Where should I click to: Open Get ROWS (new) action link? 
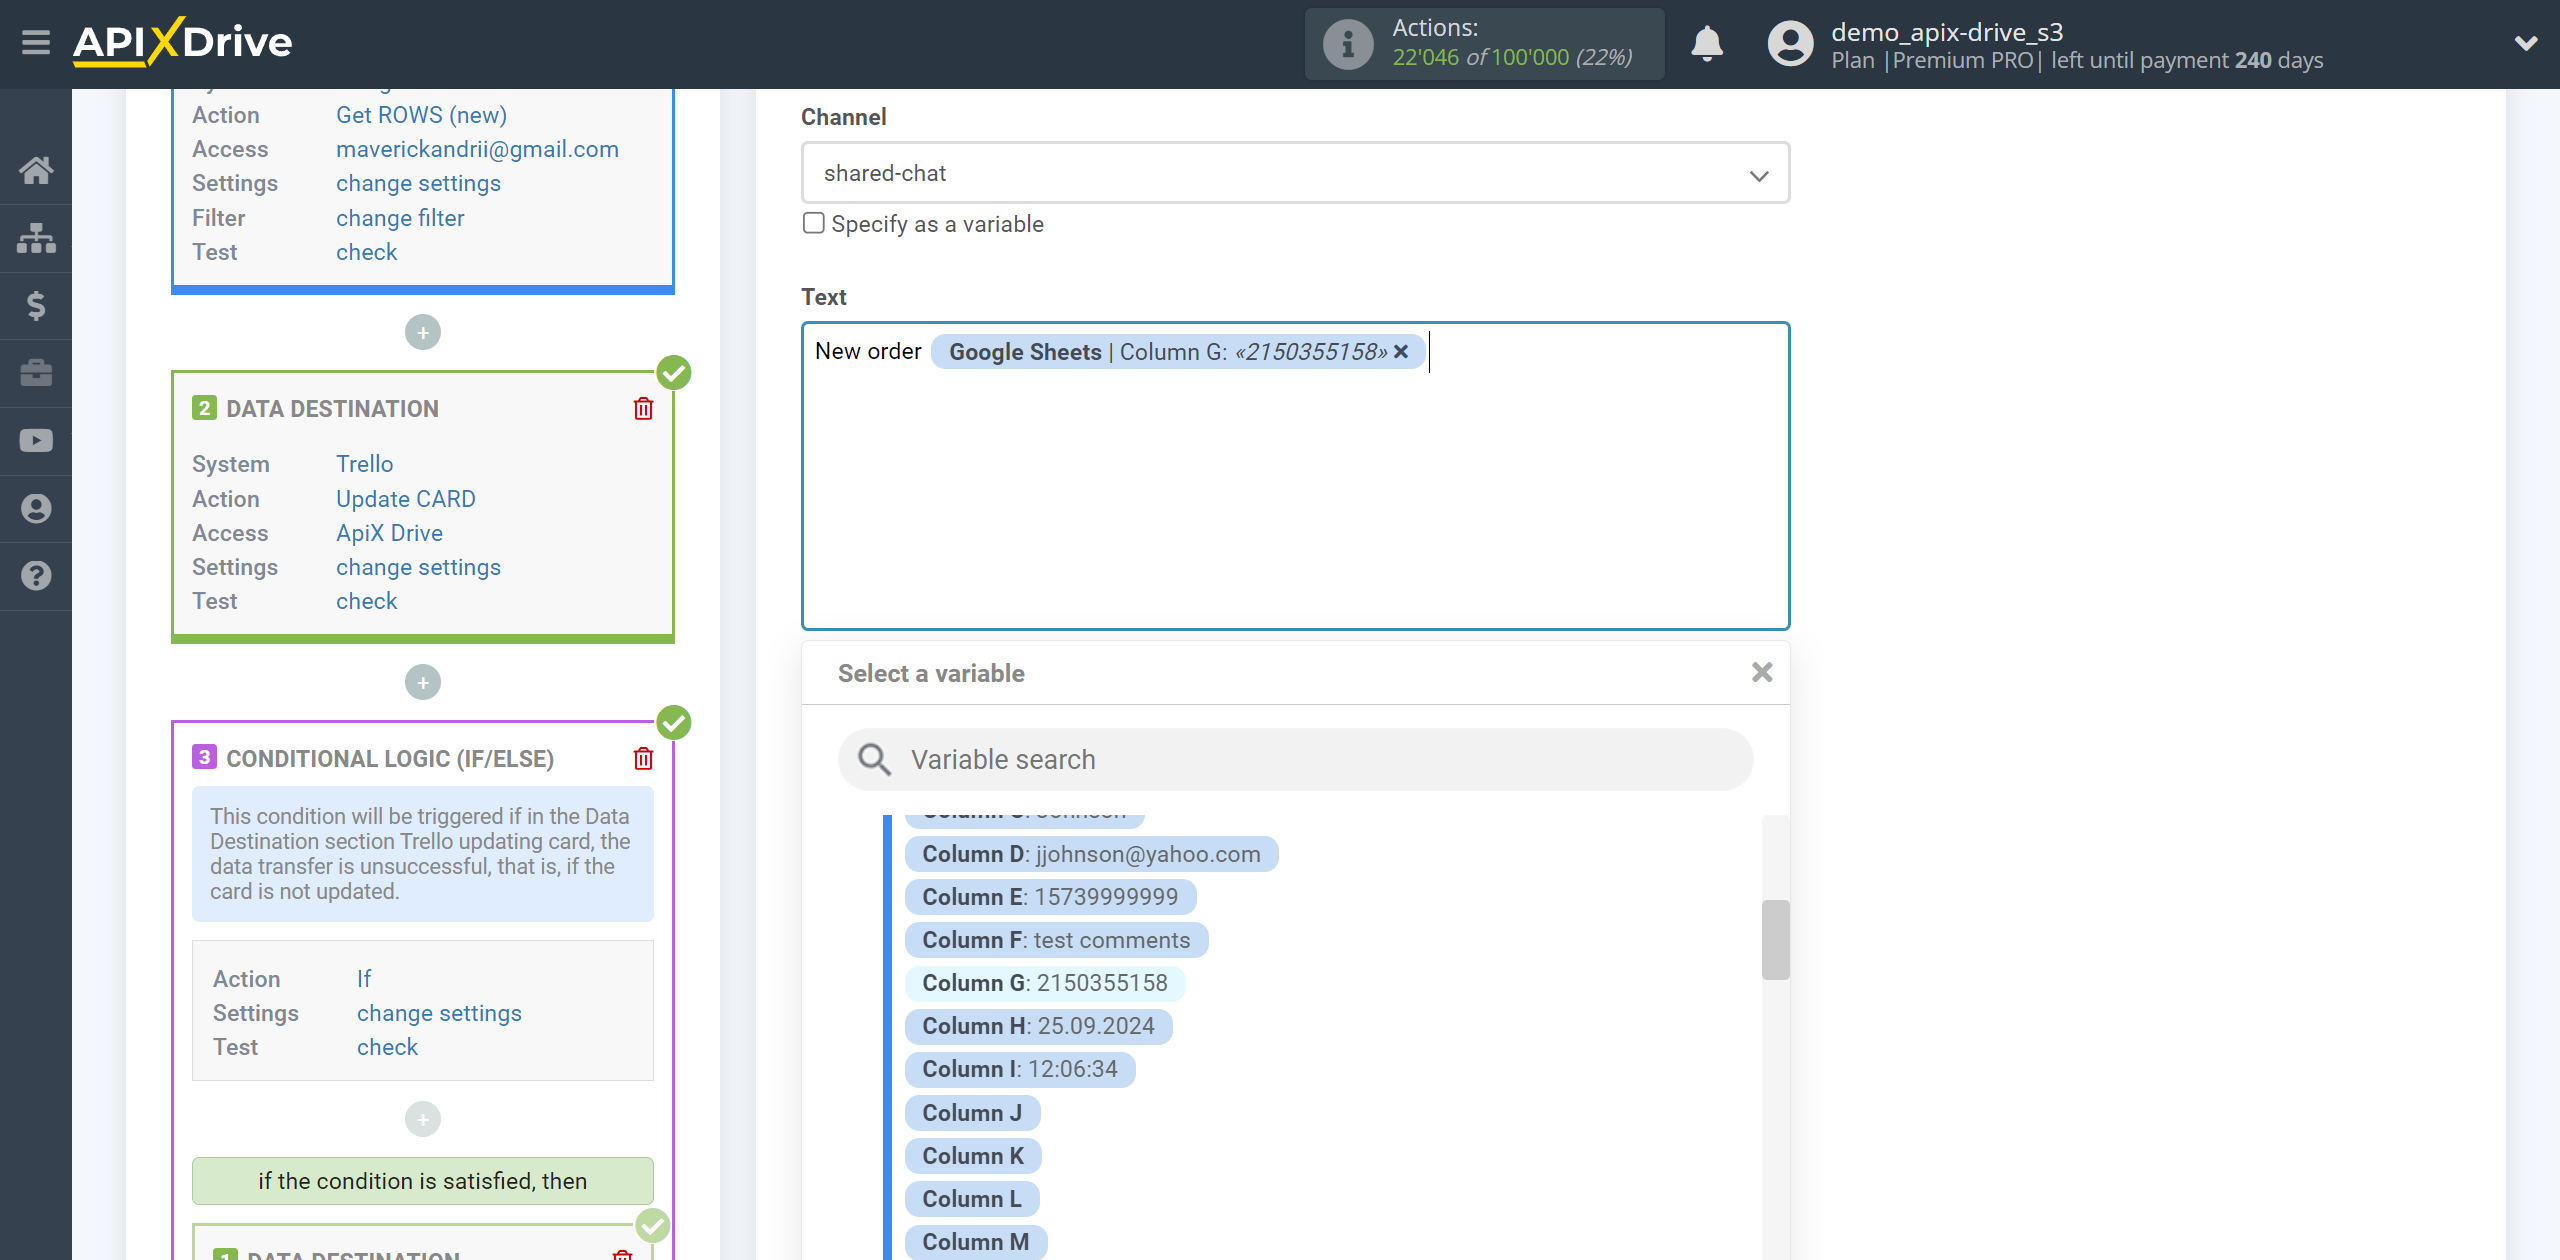(x=421, y=115)
